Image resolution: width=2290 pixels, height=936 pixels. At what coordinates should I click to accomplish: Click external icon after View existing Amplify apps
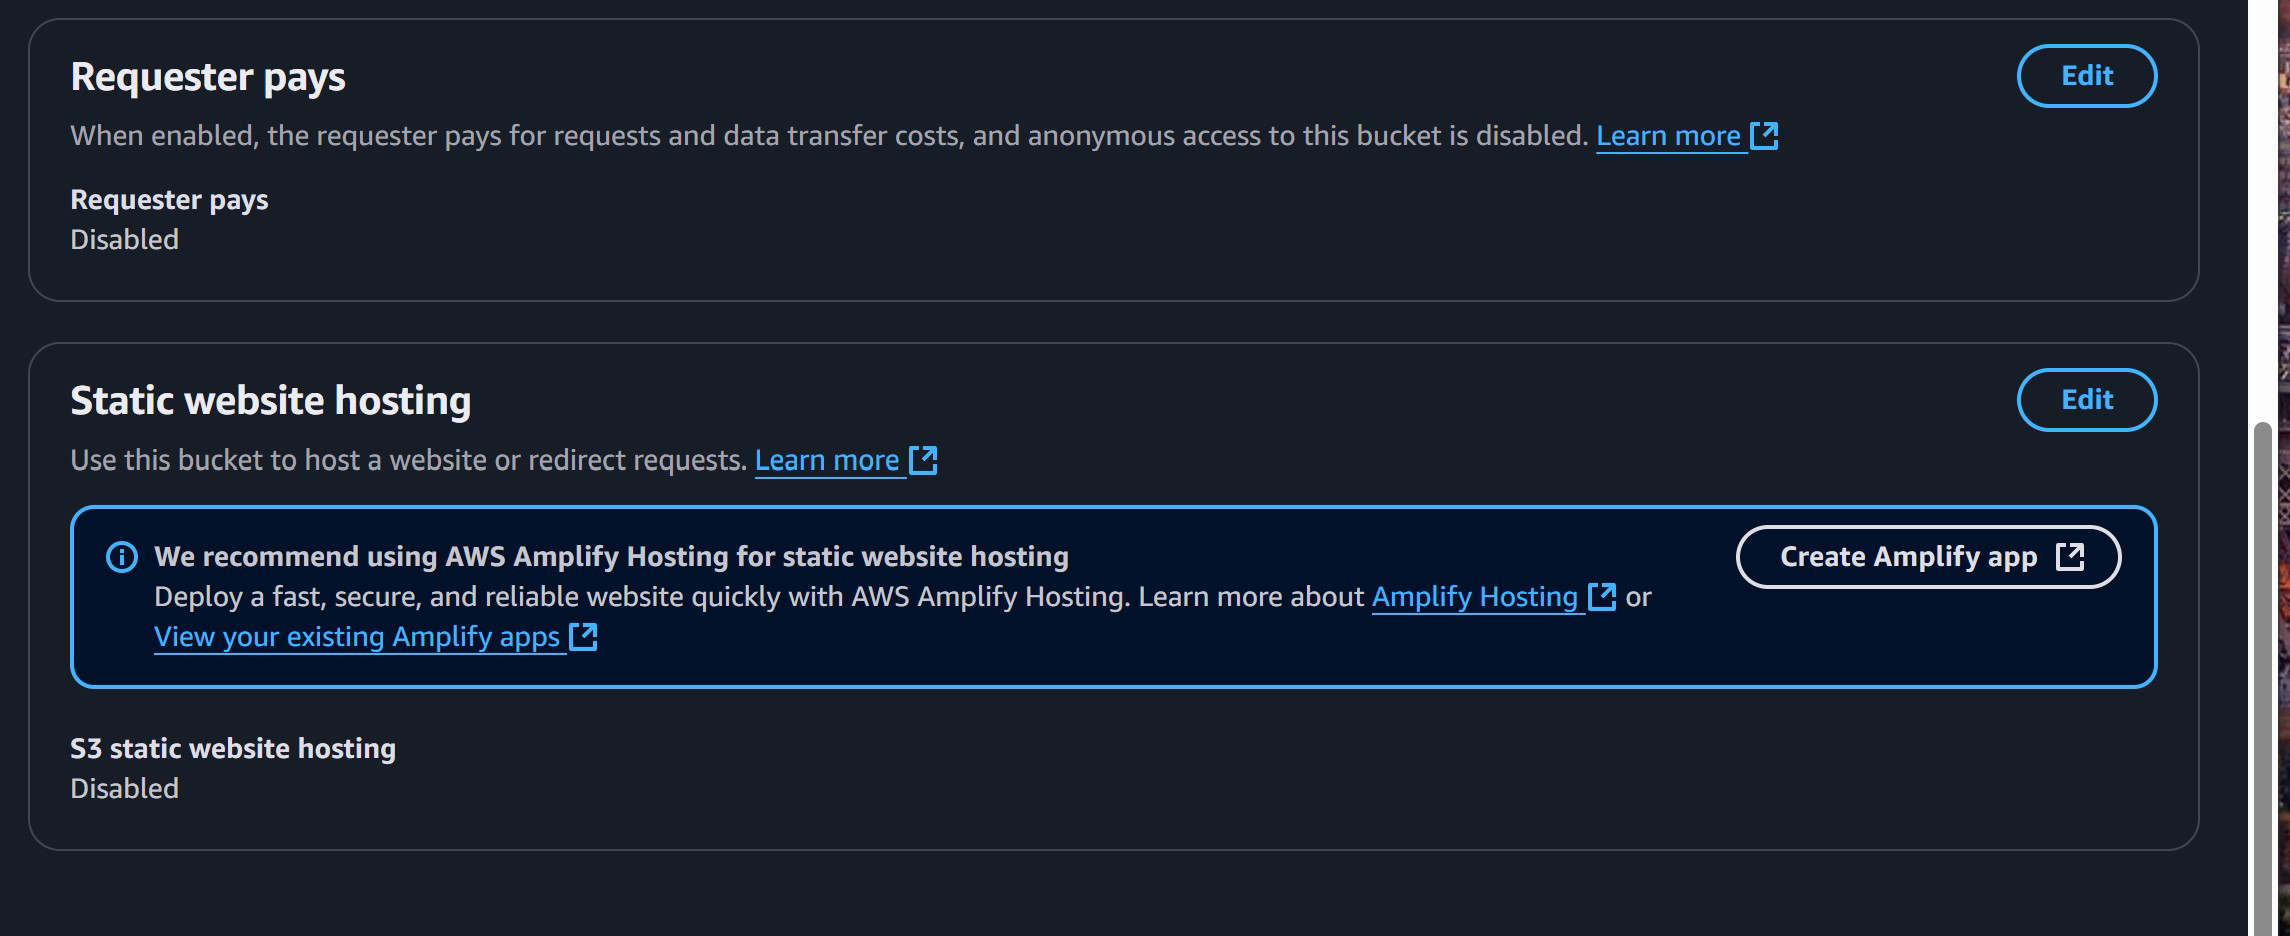coord(583,637)
